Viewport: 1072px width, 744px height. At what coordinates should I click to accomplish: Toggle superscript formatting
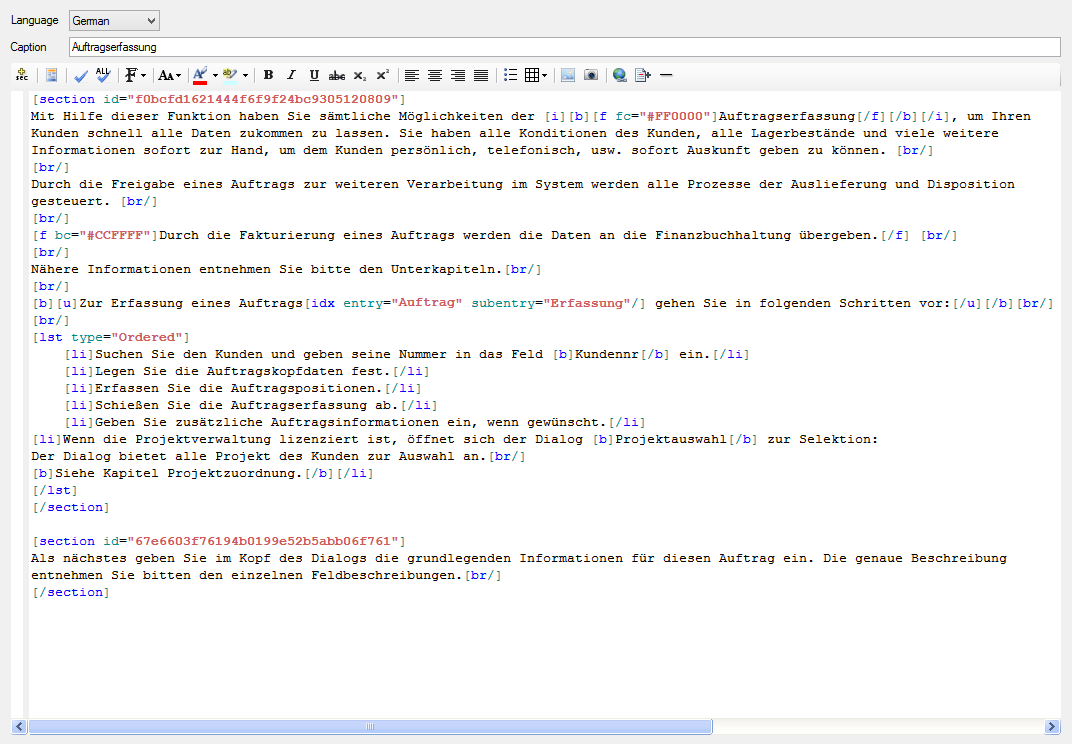click(x=383, y=75)
